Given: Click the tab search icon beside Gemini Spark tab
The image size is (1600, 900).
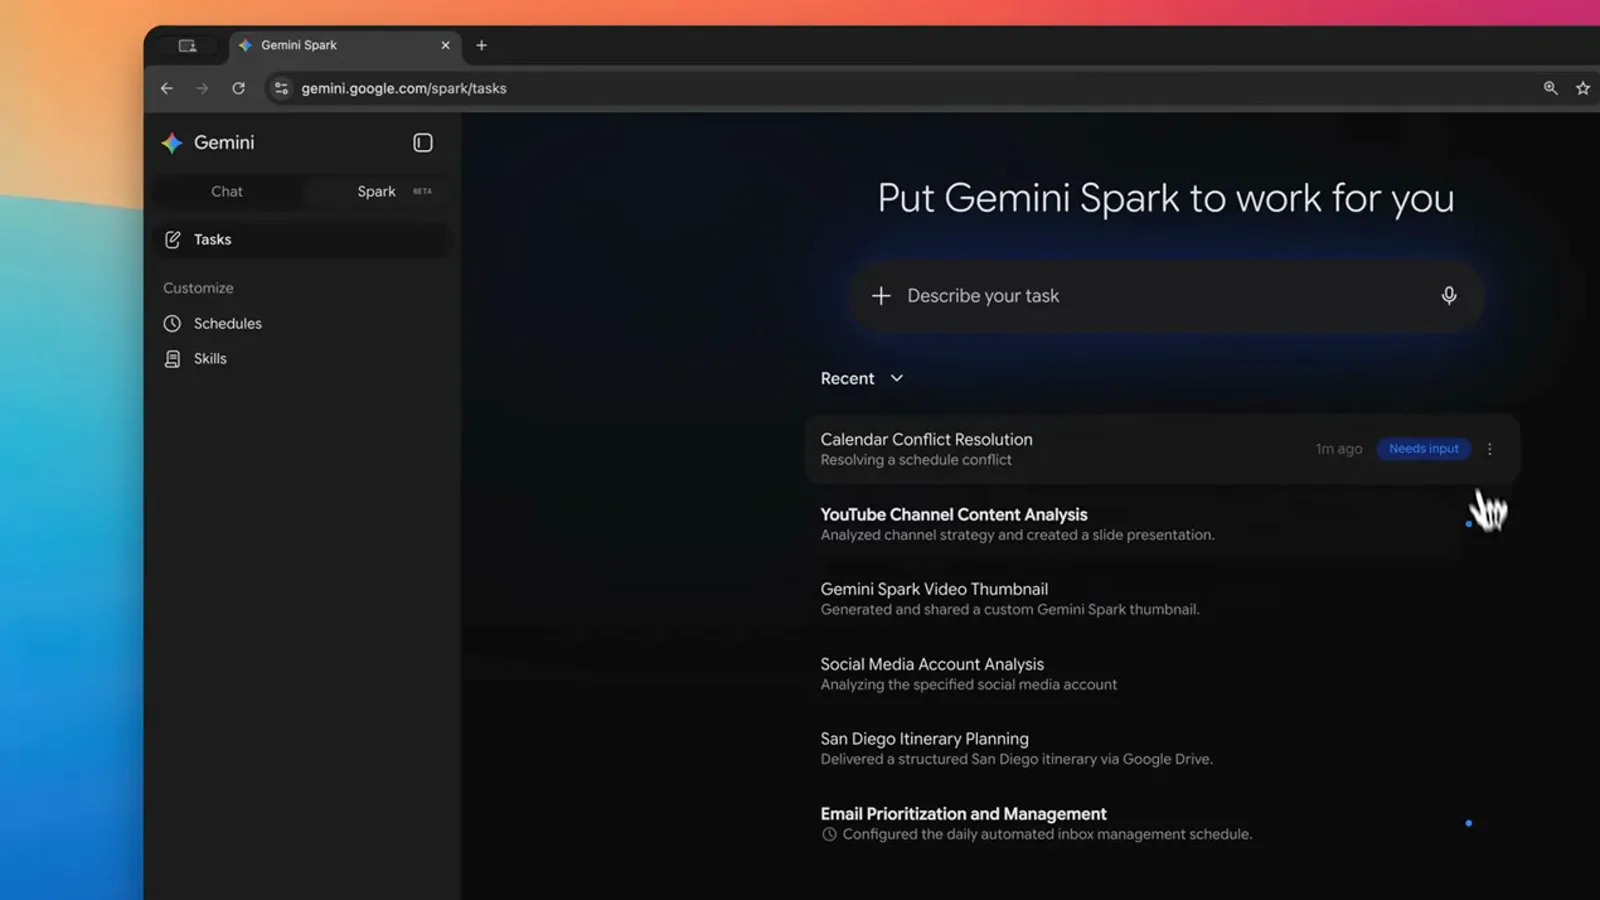Looking at the screenshot, I should 187,45.
